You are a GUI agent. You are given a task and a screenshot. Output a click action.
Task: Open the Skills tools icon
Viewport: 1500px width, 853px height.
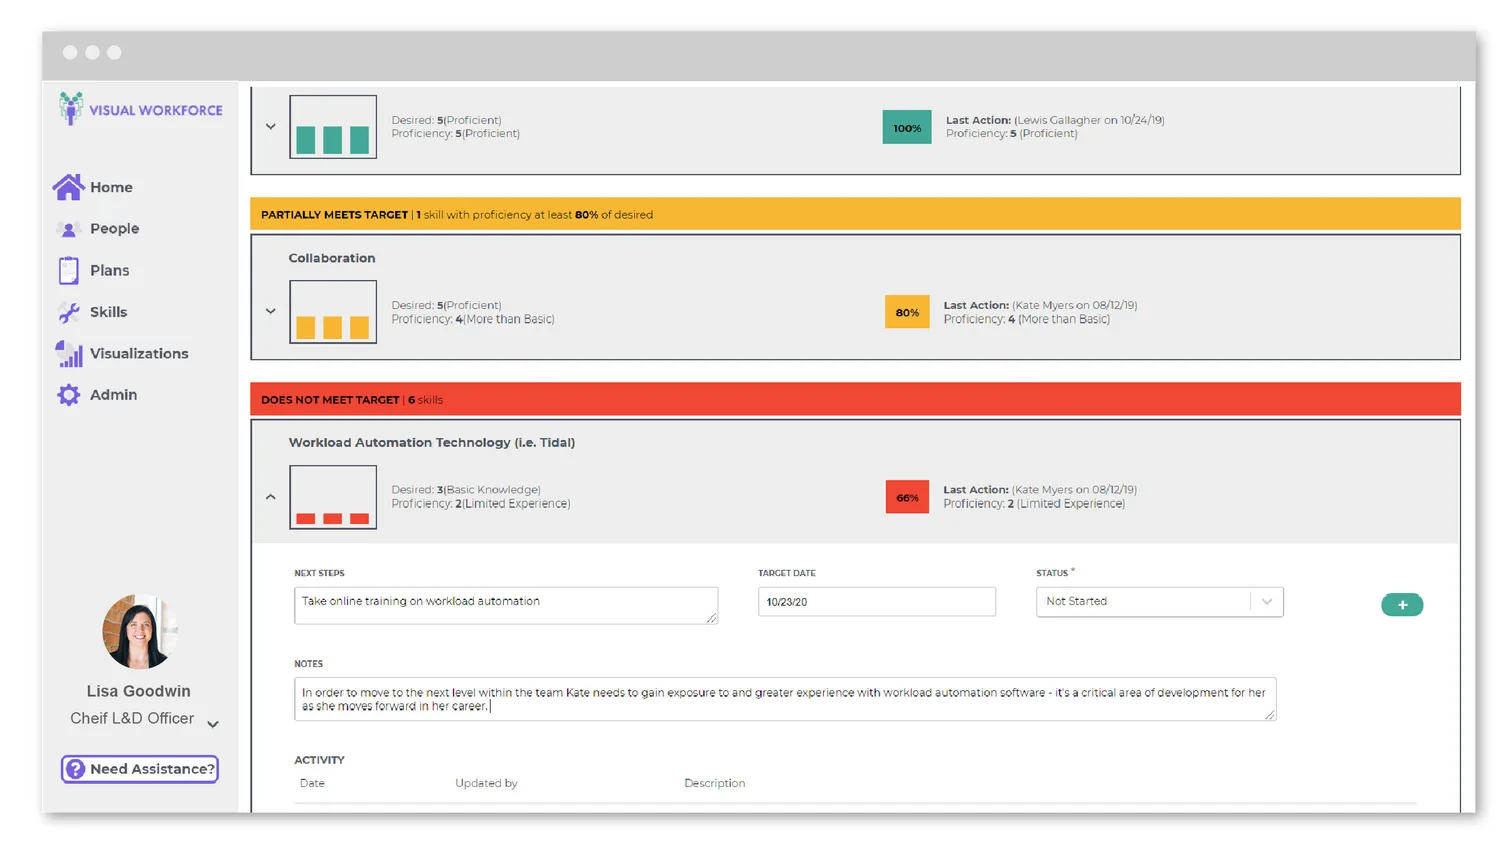[67, 312]
